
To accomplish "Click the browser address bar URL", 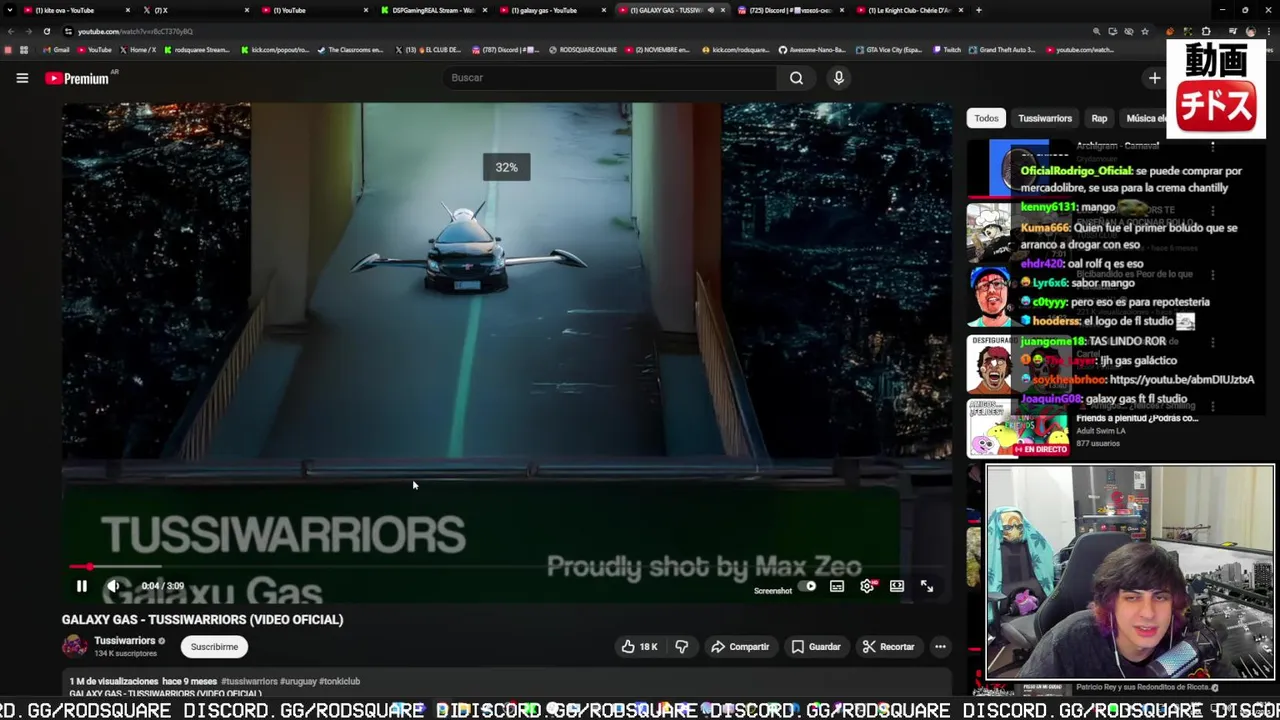I will [x=135, y=32].
